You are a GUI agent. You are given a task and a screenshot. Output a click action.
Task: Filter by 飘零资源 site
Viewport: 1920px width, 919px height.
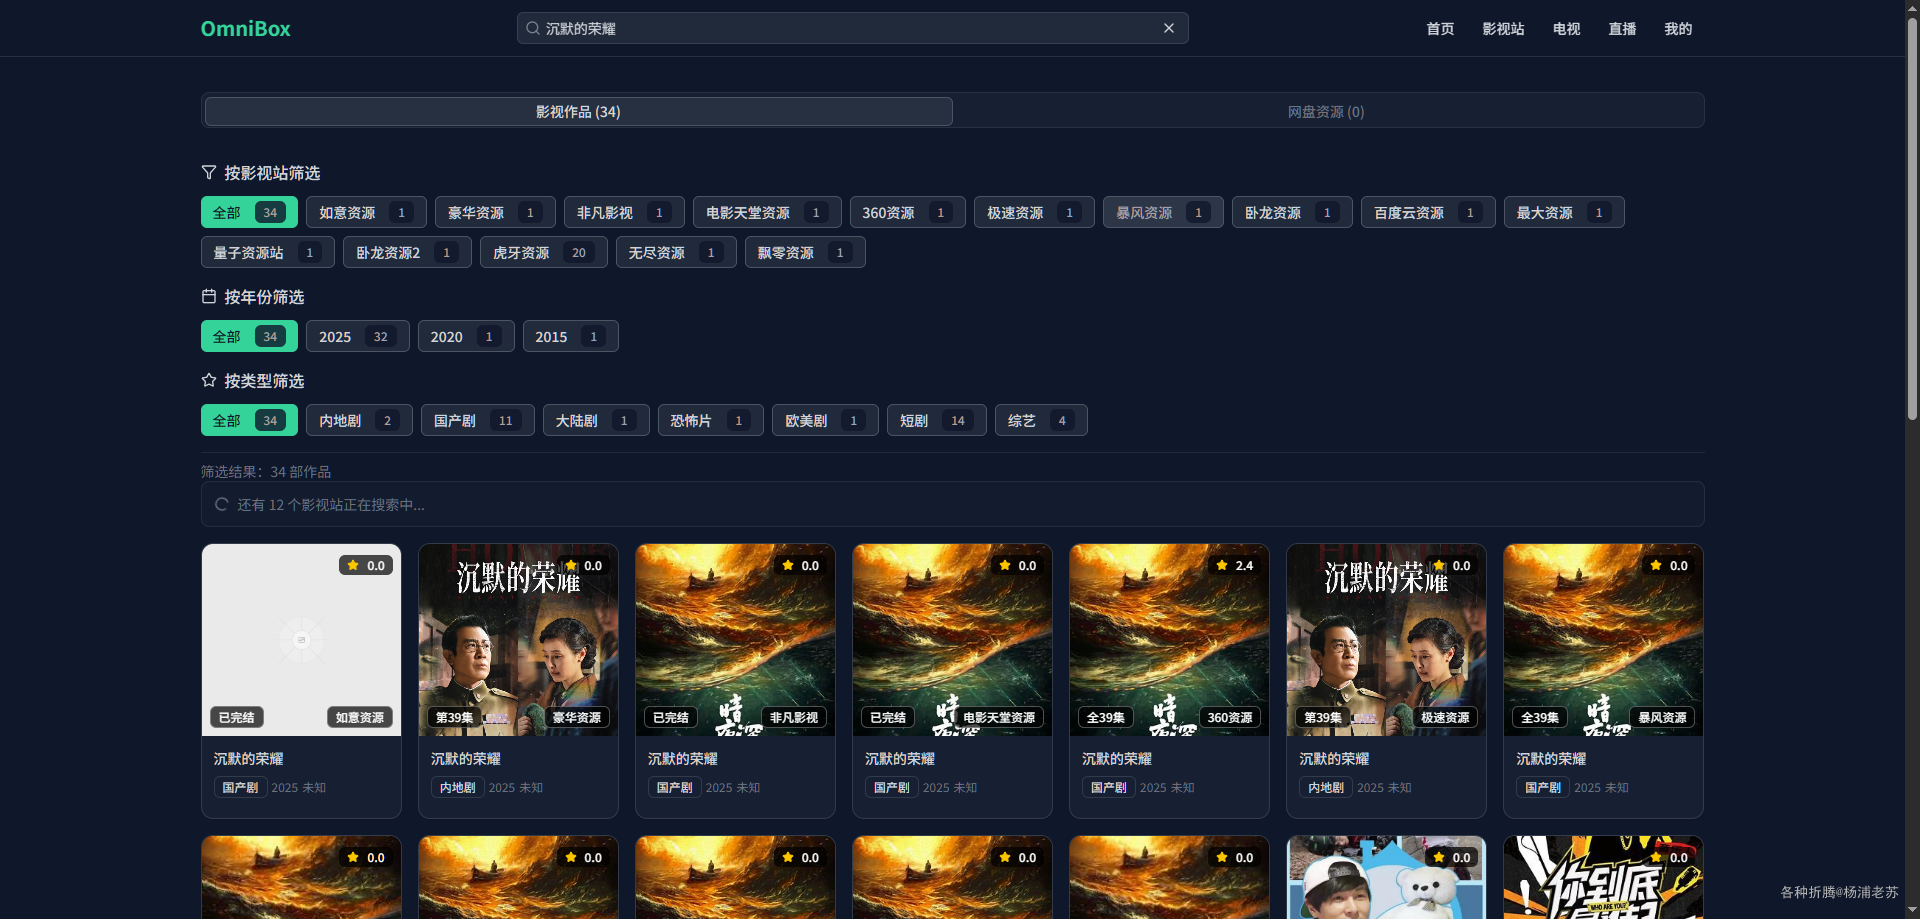(x=805, y=252)
